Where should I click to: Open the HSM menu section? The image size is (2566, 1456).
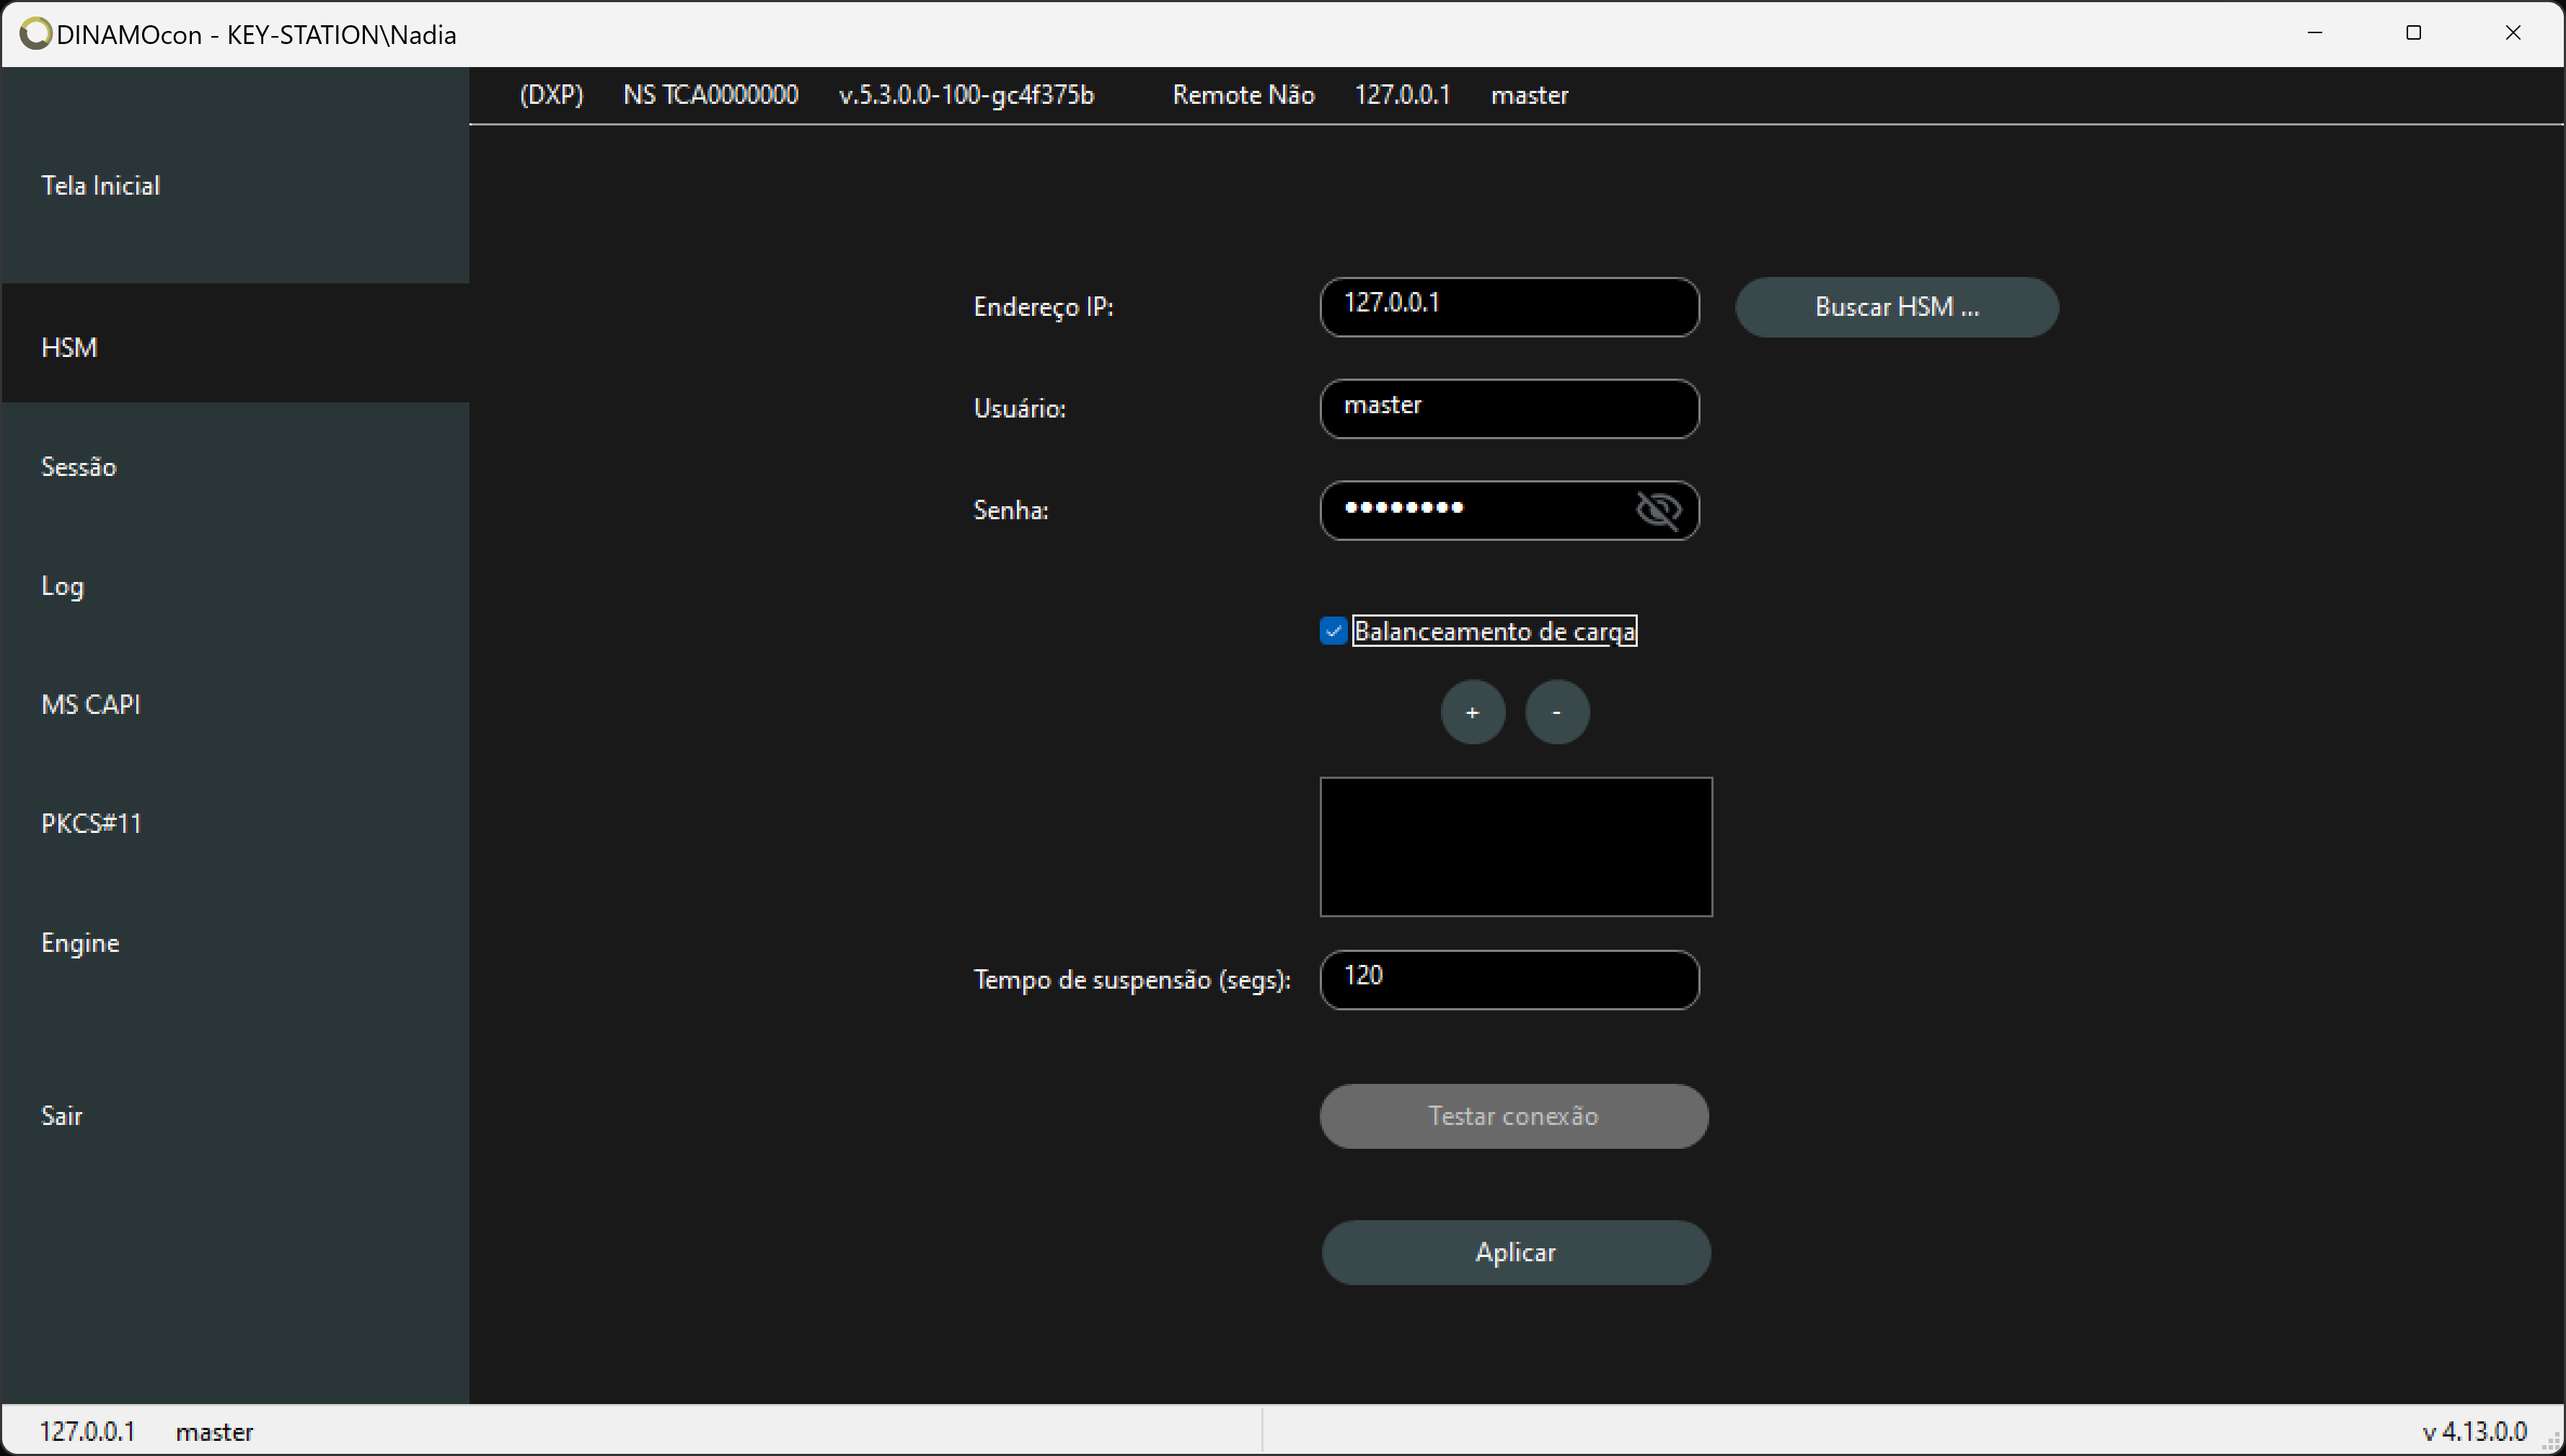click(69, 348)
